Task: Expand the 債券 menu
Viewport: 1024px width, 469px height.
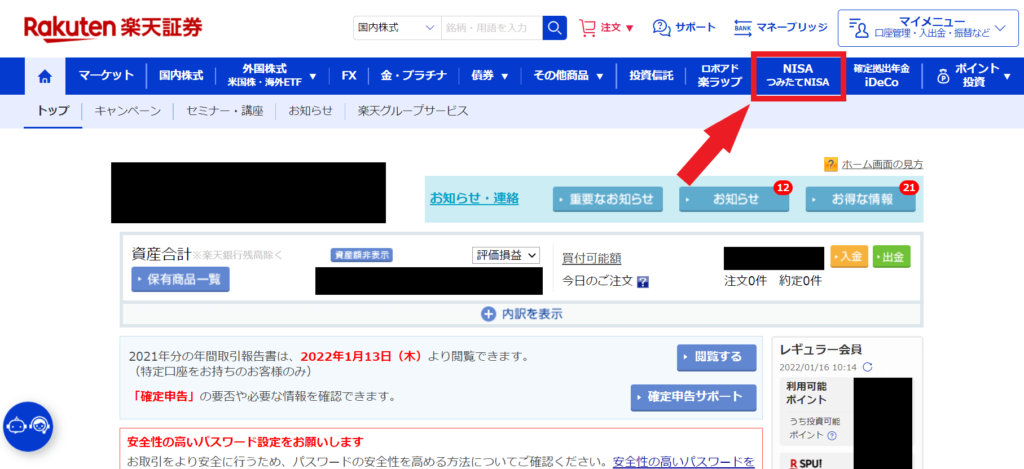Action: (x=490, y=76)
